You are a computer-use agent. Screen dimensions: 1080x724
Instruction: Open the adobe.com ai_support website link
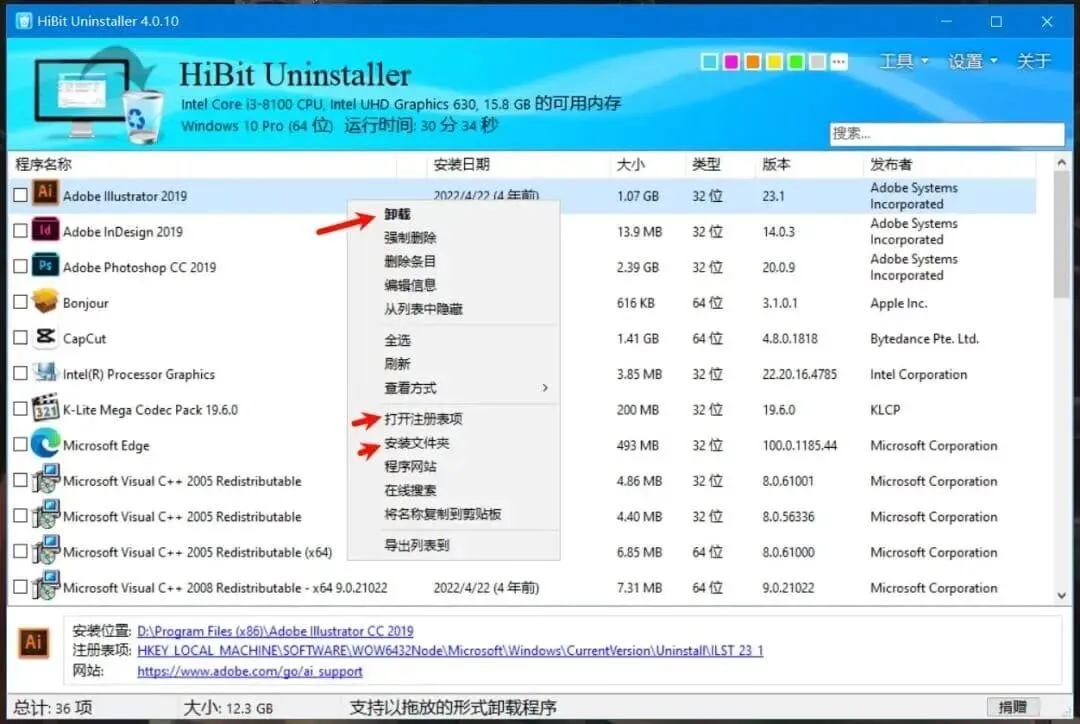(x=249, y=671)
